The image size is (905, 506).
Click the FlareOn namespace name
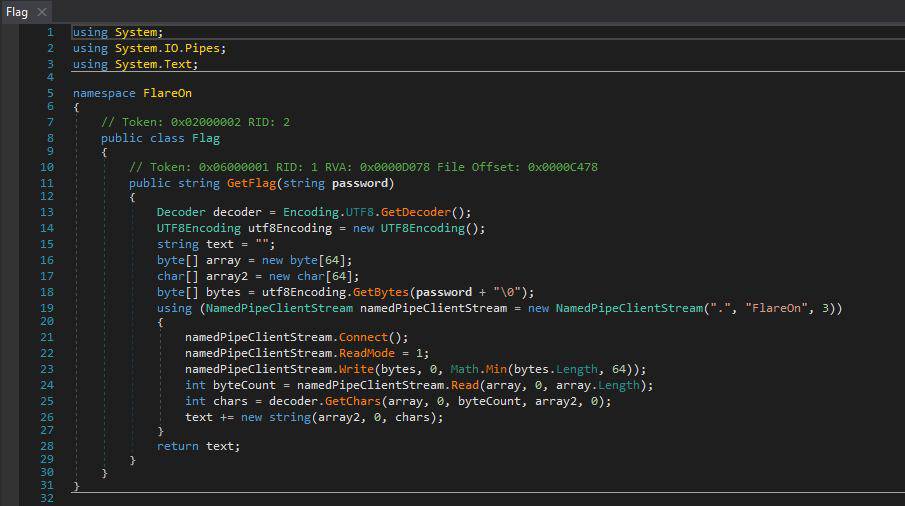[167, 93]
